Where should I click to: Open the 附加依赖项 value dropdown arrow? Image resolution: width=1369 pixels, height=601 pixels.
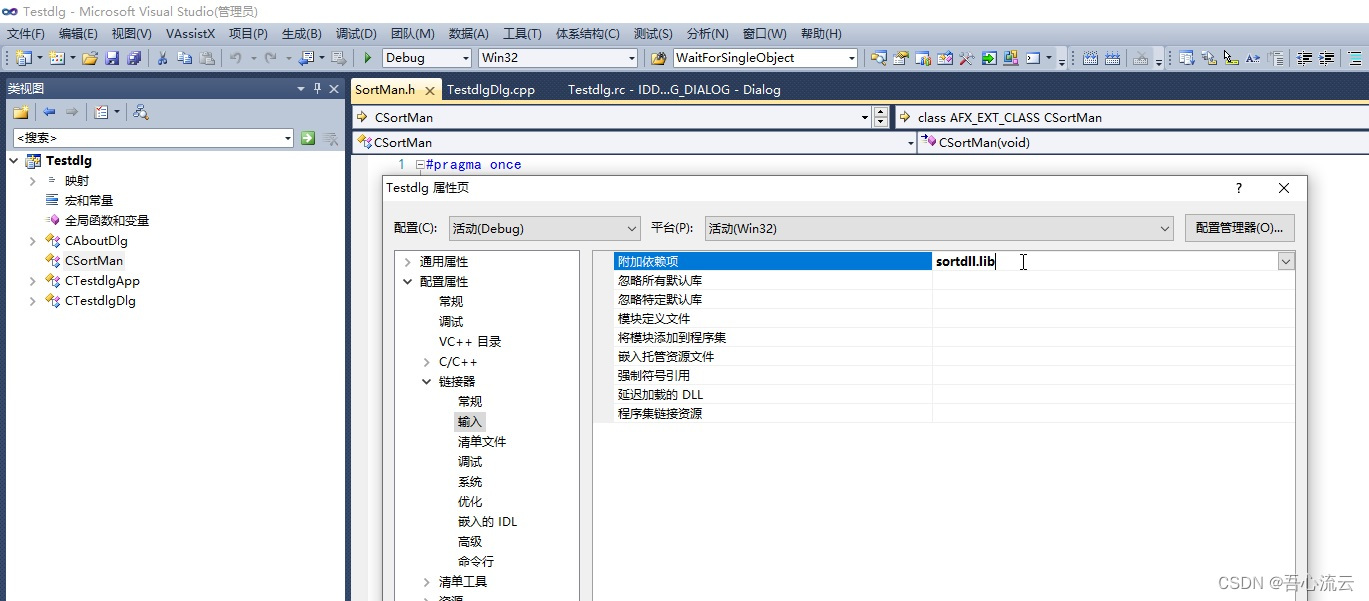pyautogui.click(x=1286, y=261)
